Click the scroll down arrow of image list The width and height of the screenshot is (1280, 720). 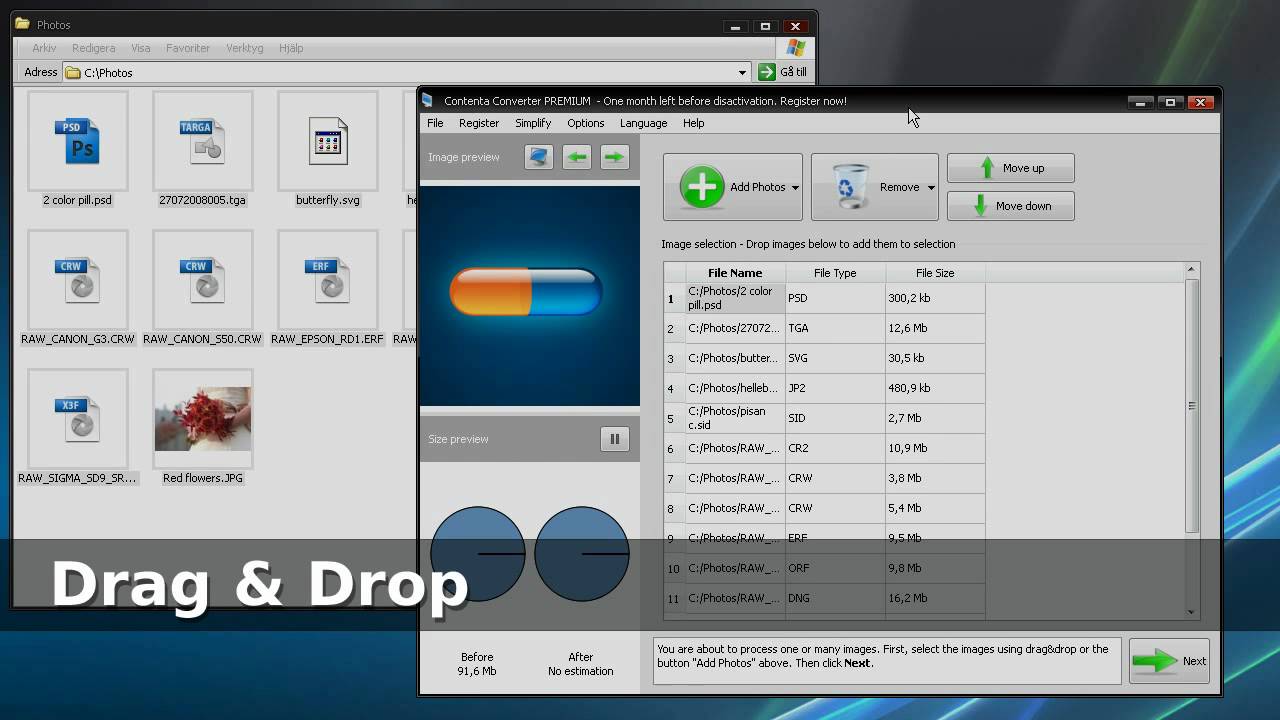[x=1191, y=612]
